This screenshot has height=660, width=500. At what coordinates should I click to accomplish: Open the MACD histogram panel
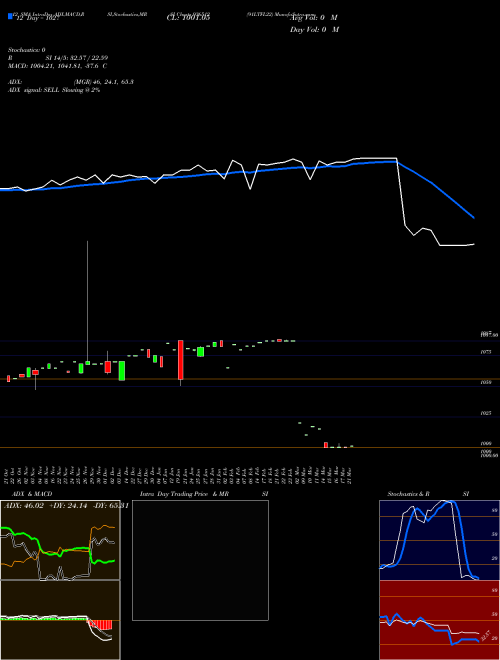click(60, 620)
